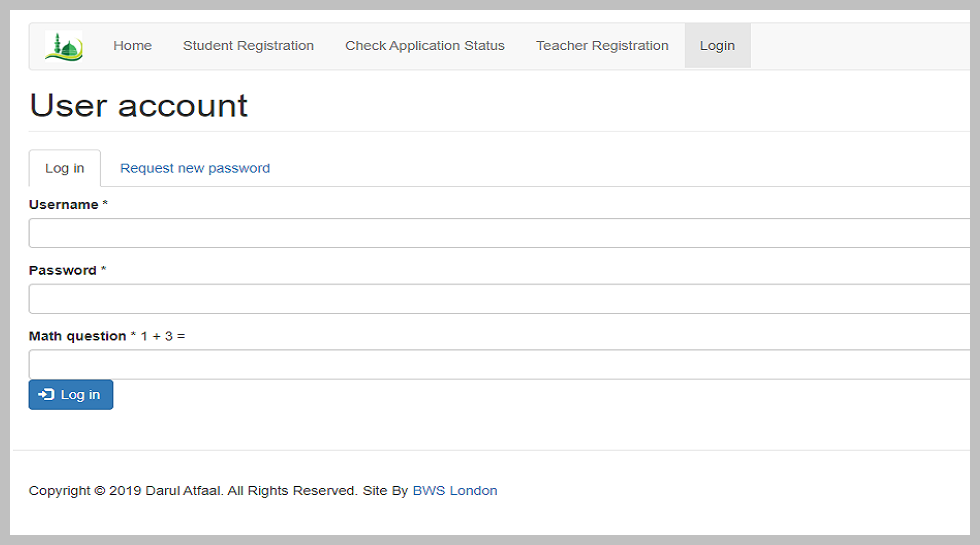Image resolution: width=980 pixels, height=545 pixels.
Task: Click the Username label
Action: click(64, 205)
